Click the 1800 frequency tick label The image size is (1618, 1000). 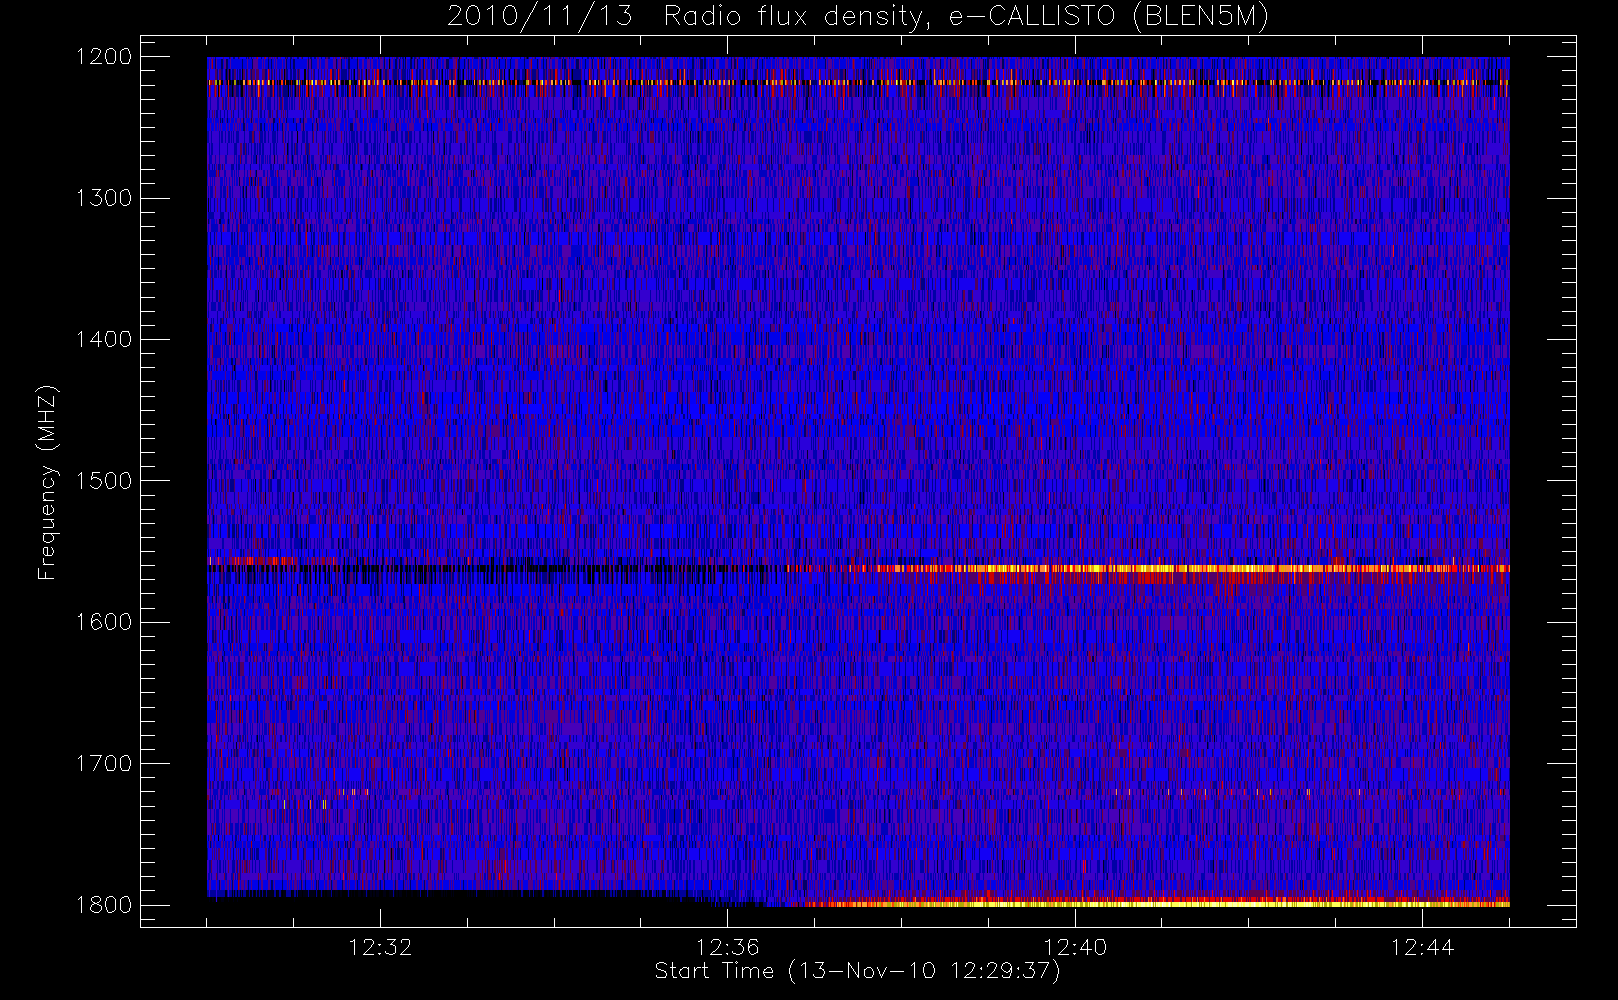tap(104, 905)
